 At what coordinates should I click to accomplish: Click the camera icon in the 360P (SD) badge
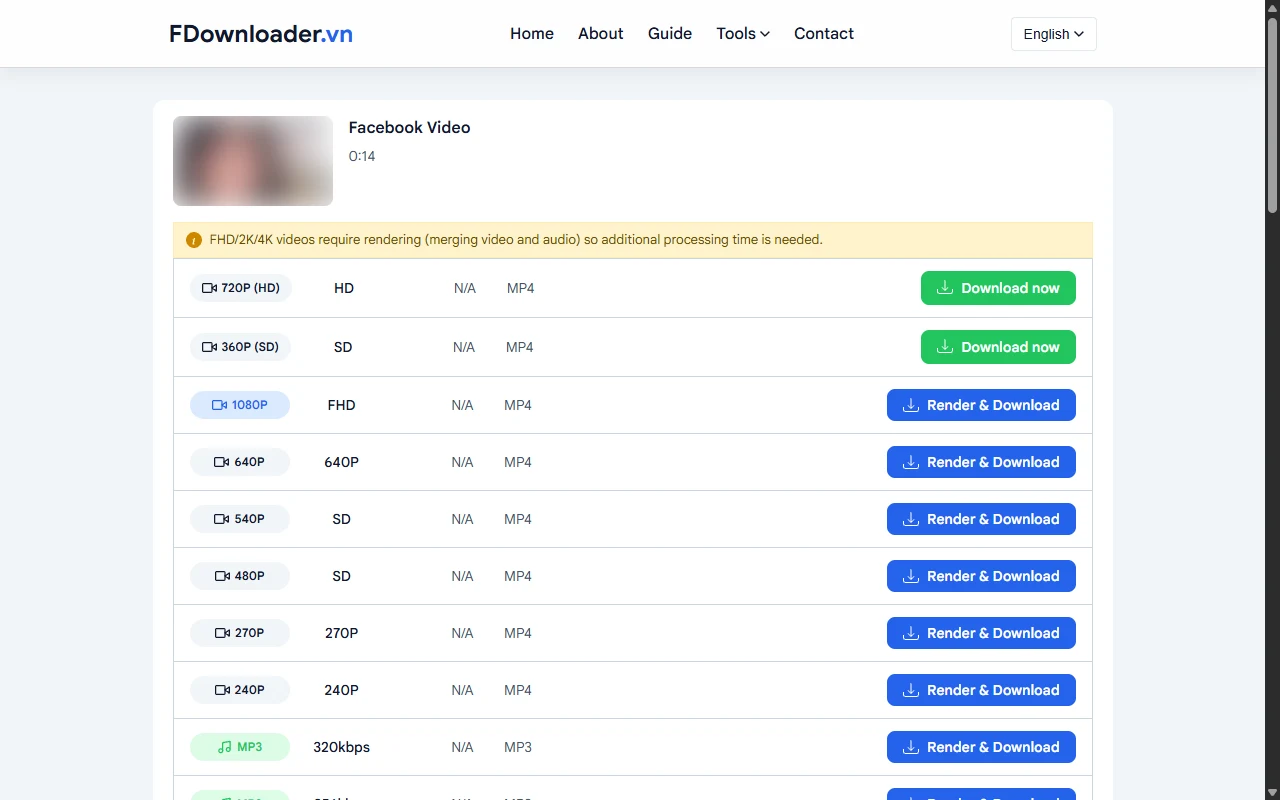[x=209, y=347]
